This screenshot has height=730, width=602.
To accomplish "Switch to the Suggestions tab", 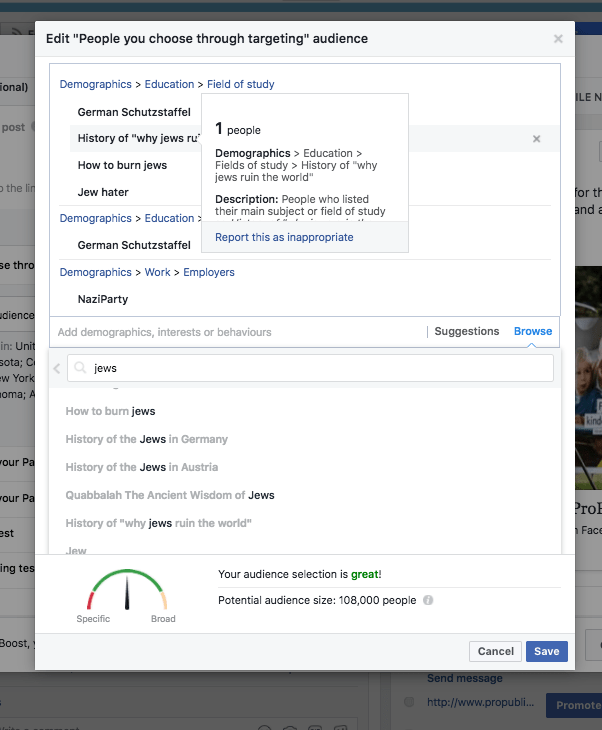I will pos(466,331).
